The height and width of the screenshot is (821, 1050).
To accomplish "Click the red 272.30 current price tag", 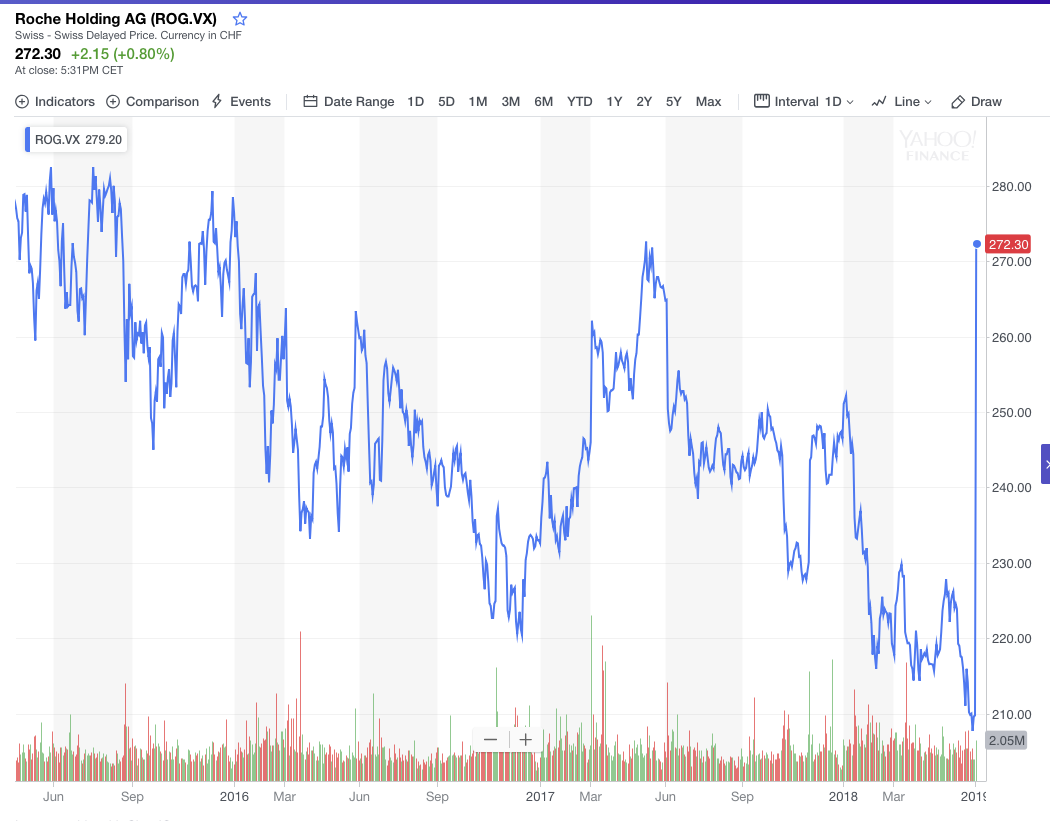I will coord(1008,244).
